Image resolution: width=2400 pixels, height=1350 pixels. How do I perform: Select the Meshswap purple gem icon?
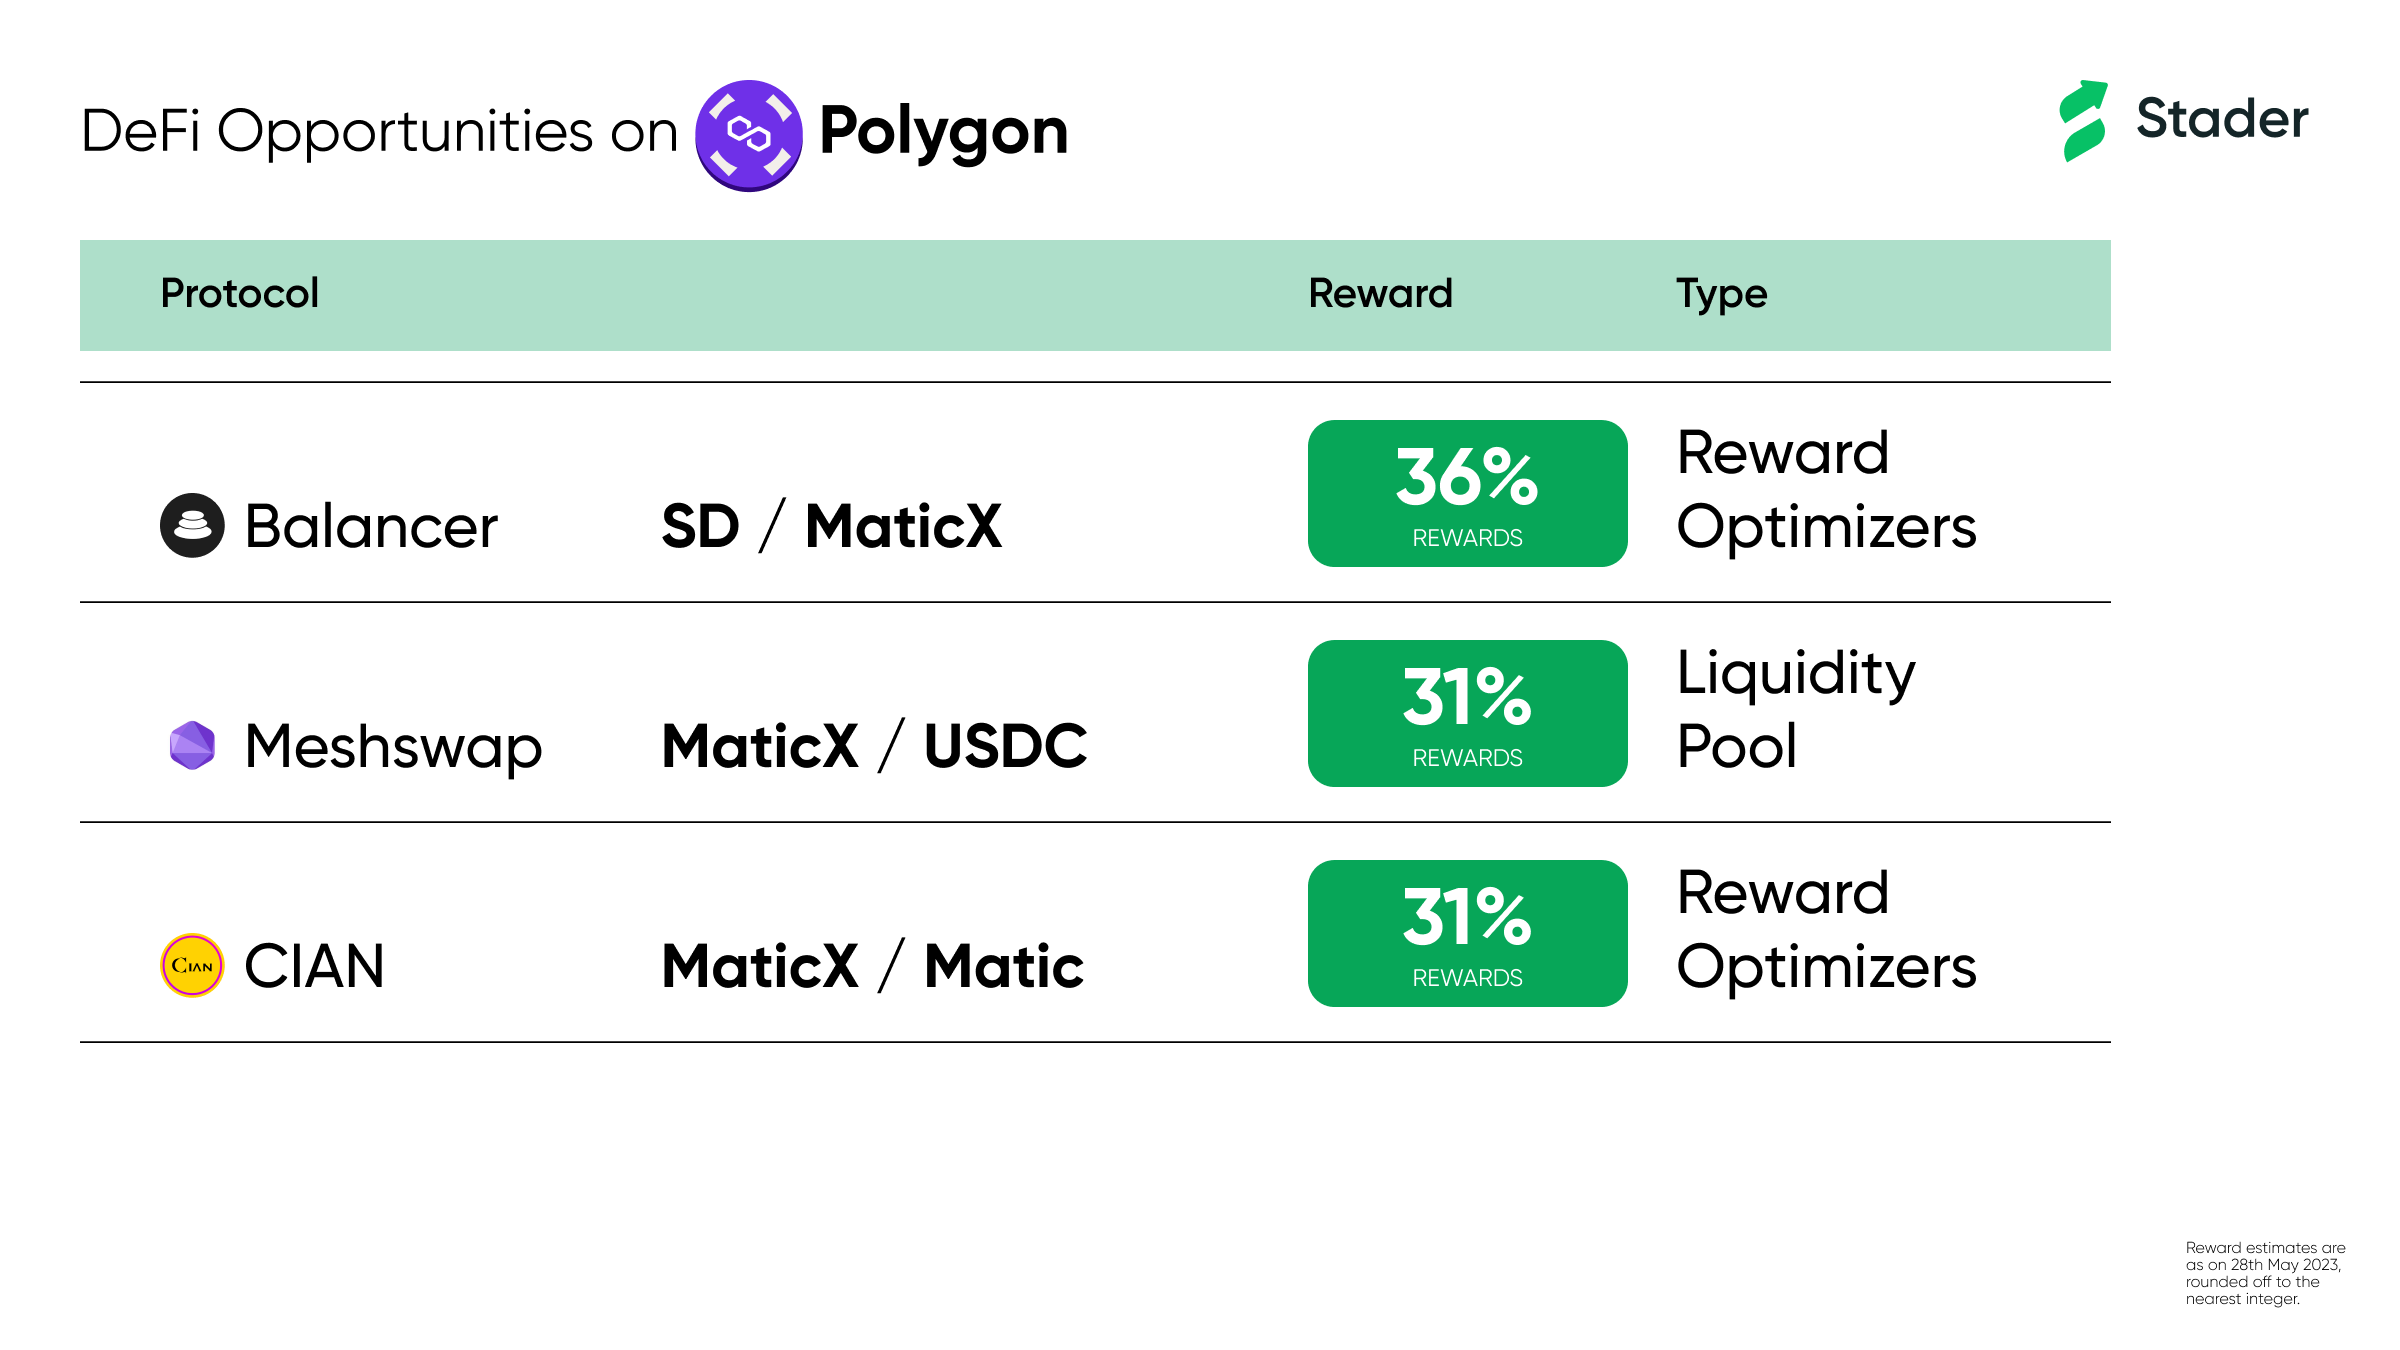coord(192,745)
